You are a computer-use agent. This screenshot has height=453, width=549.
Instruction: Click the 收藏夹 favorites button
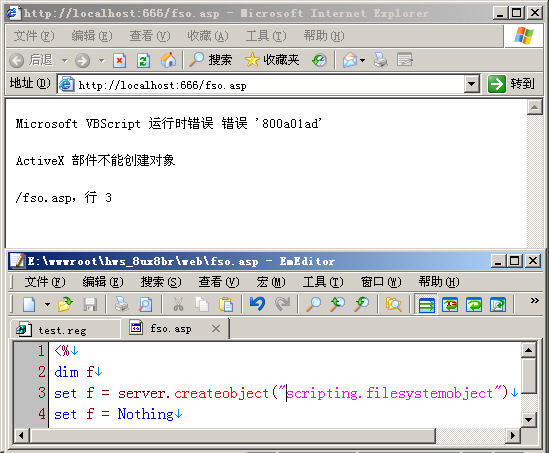pyautogui.click(x=272, y=60)
